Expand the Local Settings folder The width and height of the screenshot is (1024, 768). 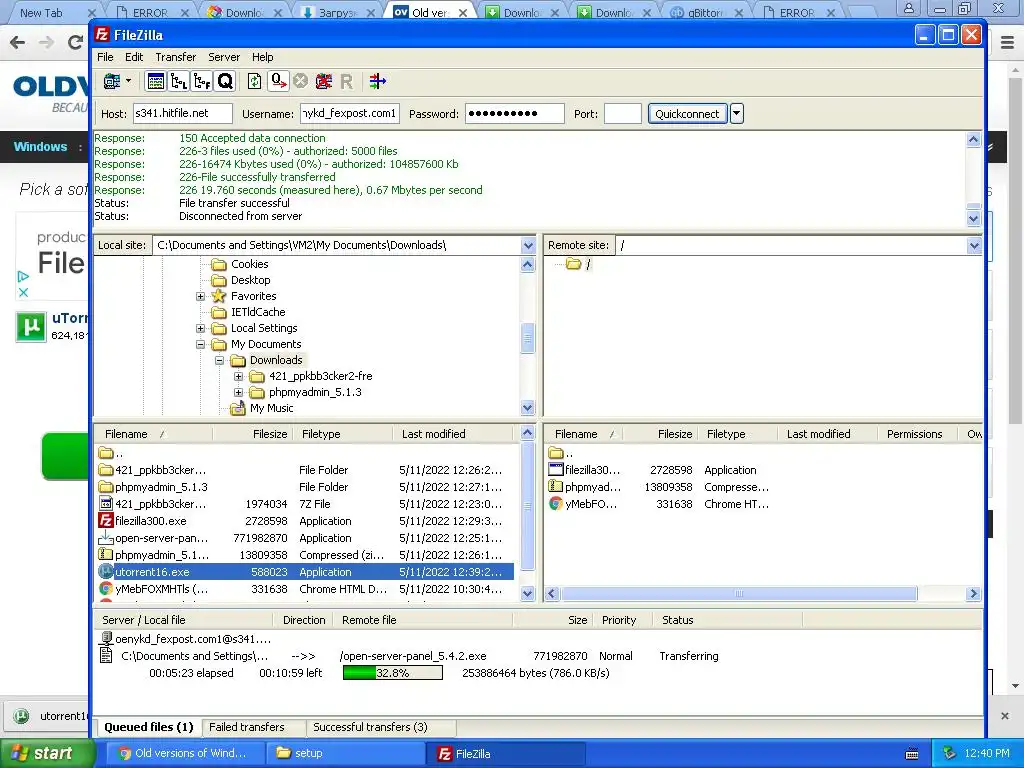[200, 328]
